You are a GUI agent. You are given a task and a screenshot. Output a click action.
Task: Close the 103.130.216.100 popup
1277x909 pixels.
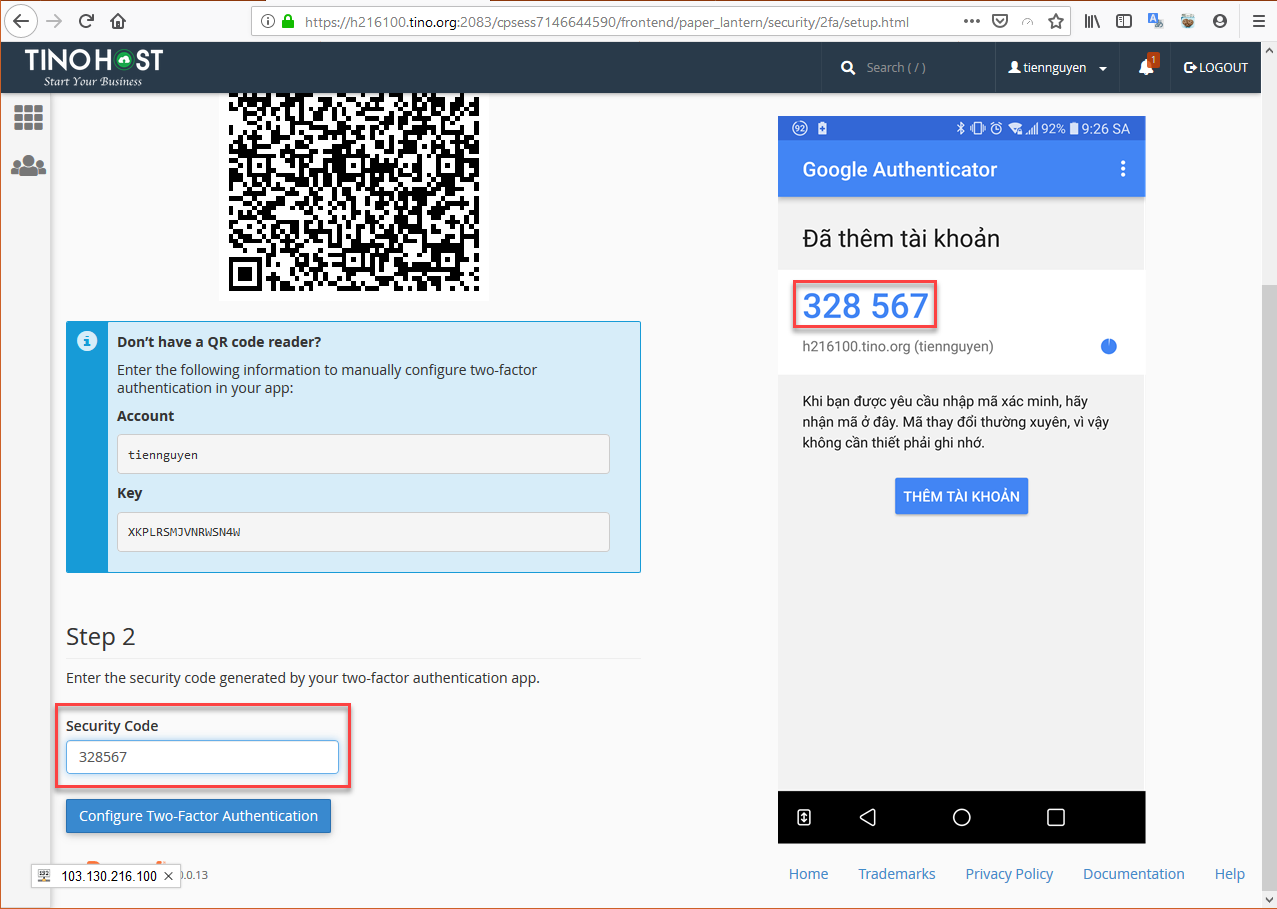pos(169,876)
